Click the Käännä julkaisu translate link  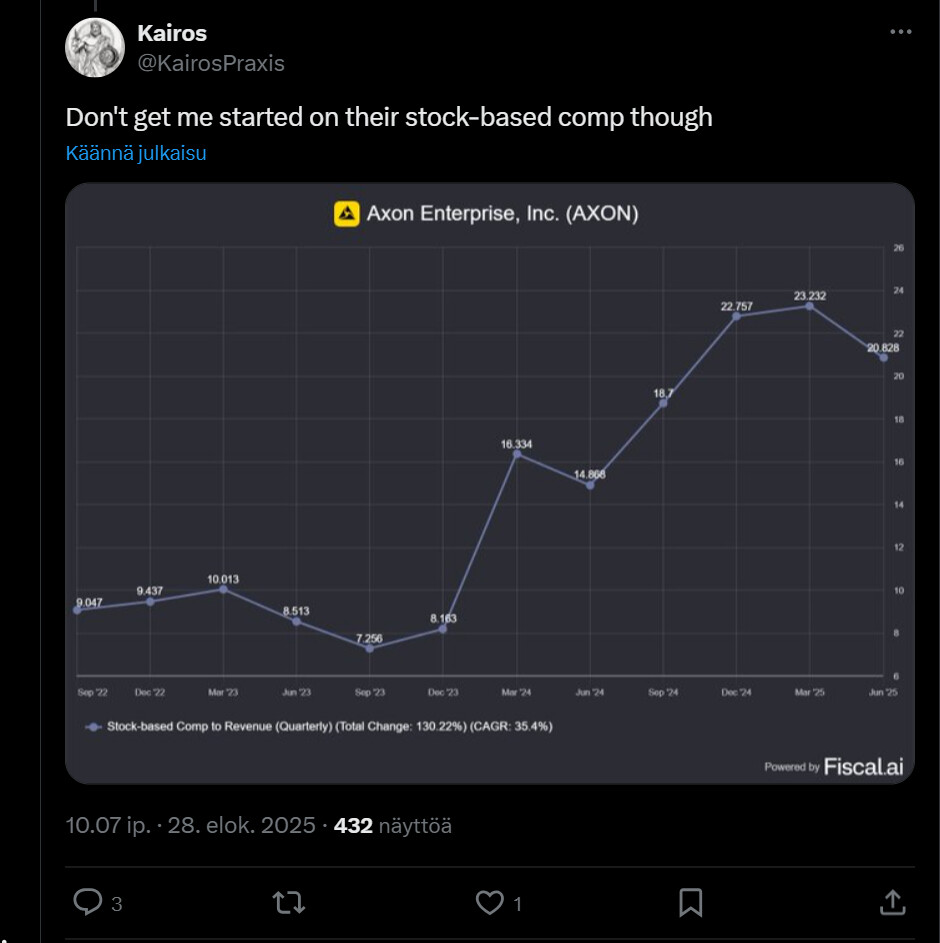coord(136,153)
